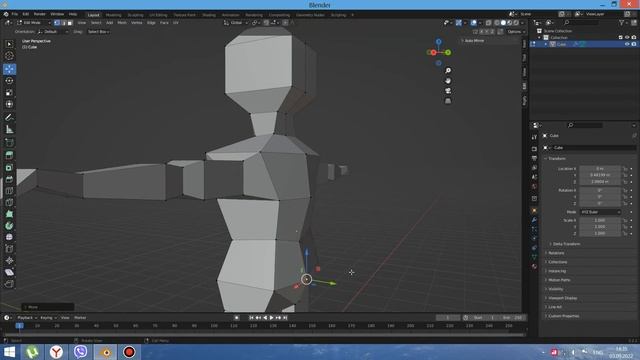Select the Move tool in the toolbar
Screen dimensions: 640x360
click(x=9, y=69)
